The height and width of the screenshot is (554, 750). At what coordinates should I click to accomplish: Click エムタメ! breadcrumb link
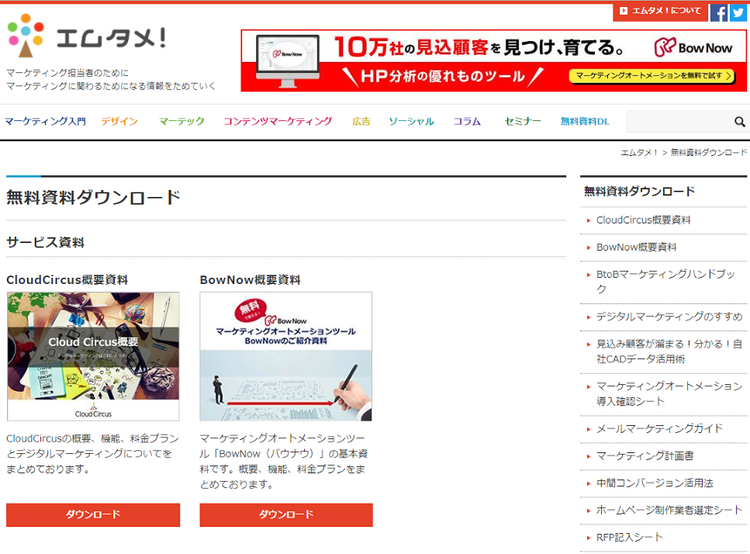(x=639, y=153)
